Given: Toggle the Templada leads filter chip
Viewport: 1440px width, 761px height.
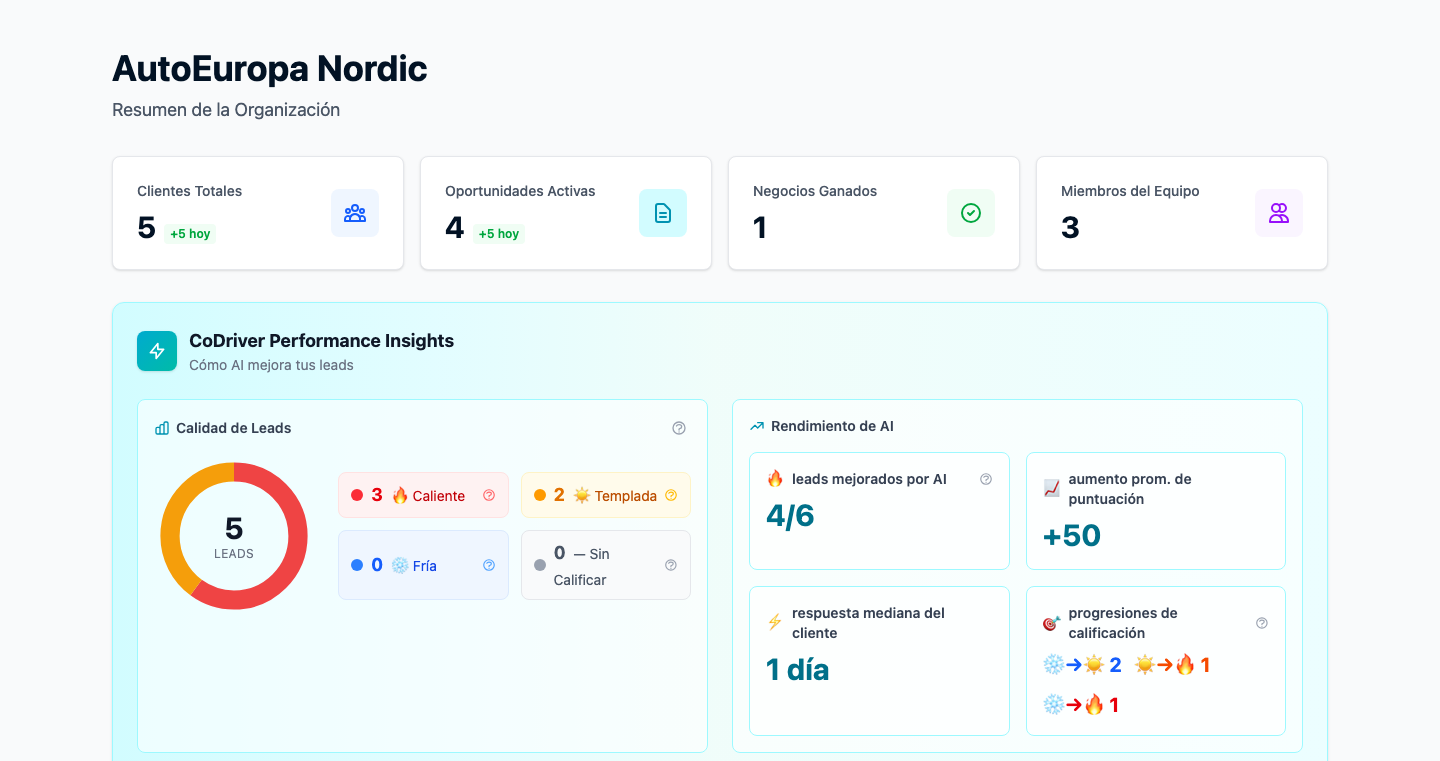Looking at the screenshot, I should pos(606,494).
